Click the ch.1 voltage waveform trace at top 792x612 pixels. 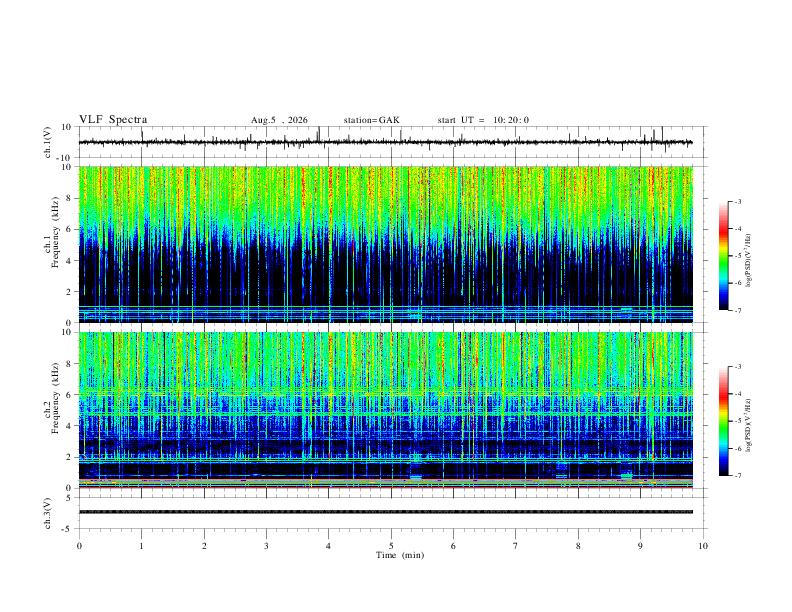385,142
